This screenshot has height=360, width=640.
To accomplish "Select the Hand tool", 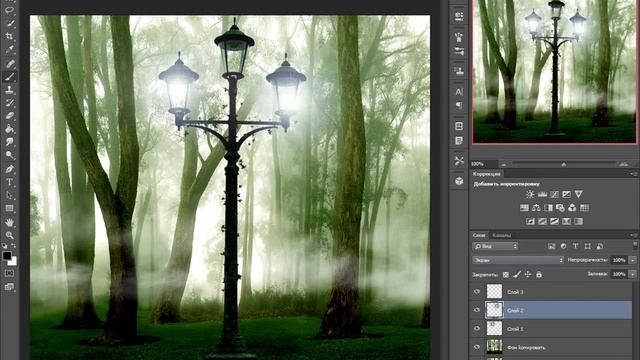I will 9,222.
